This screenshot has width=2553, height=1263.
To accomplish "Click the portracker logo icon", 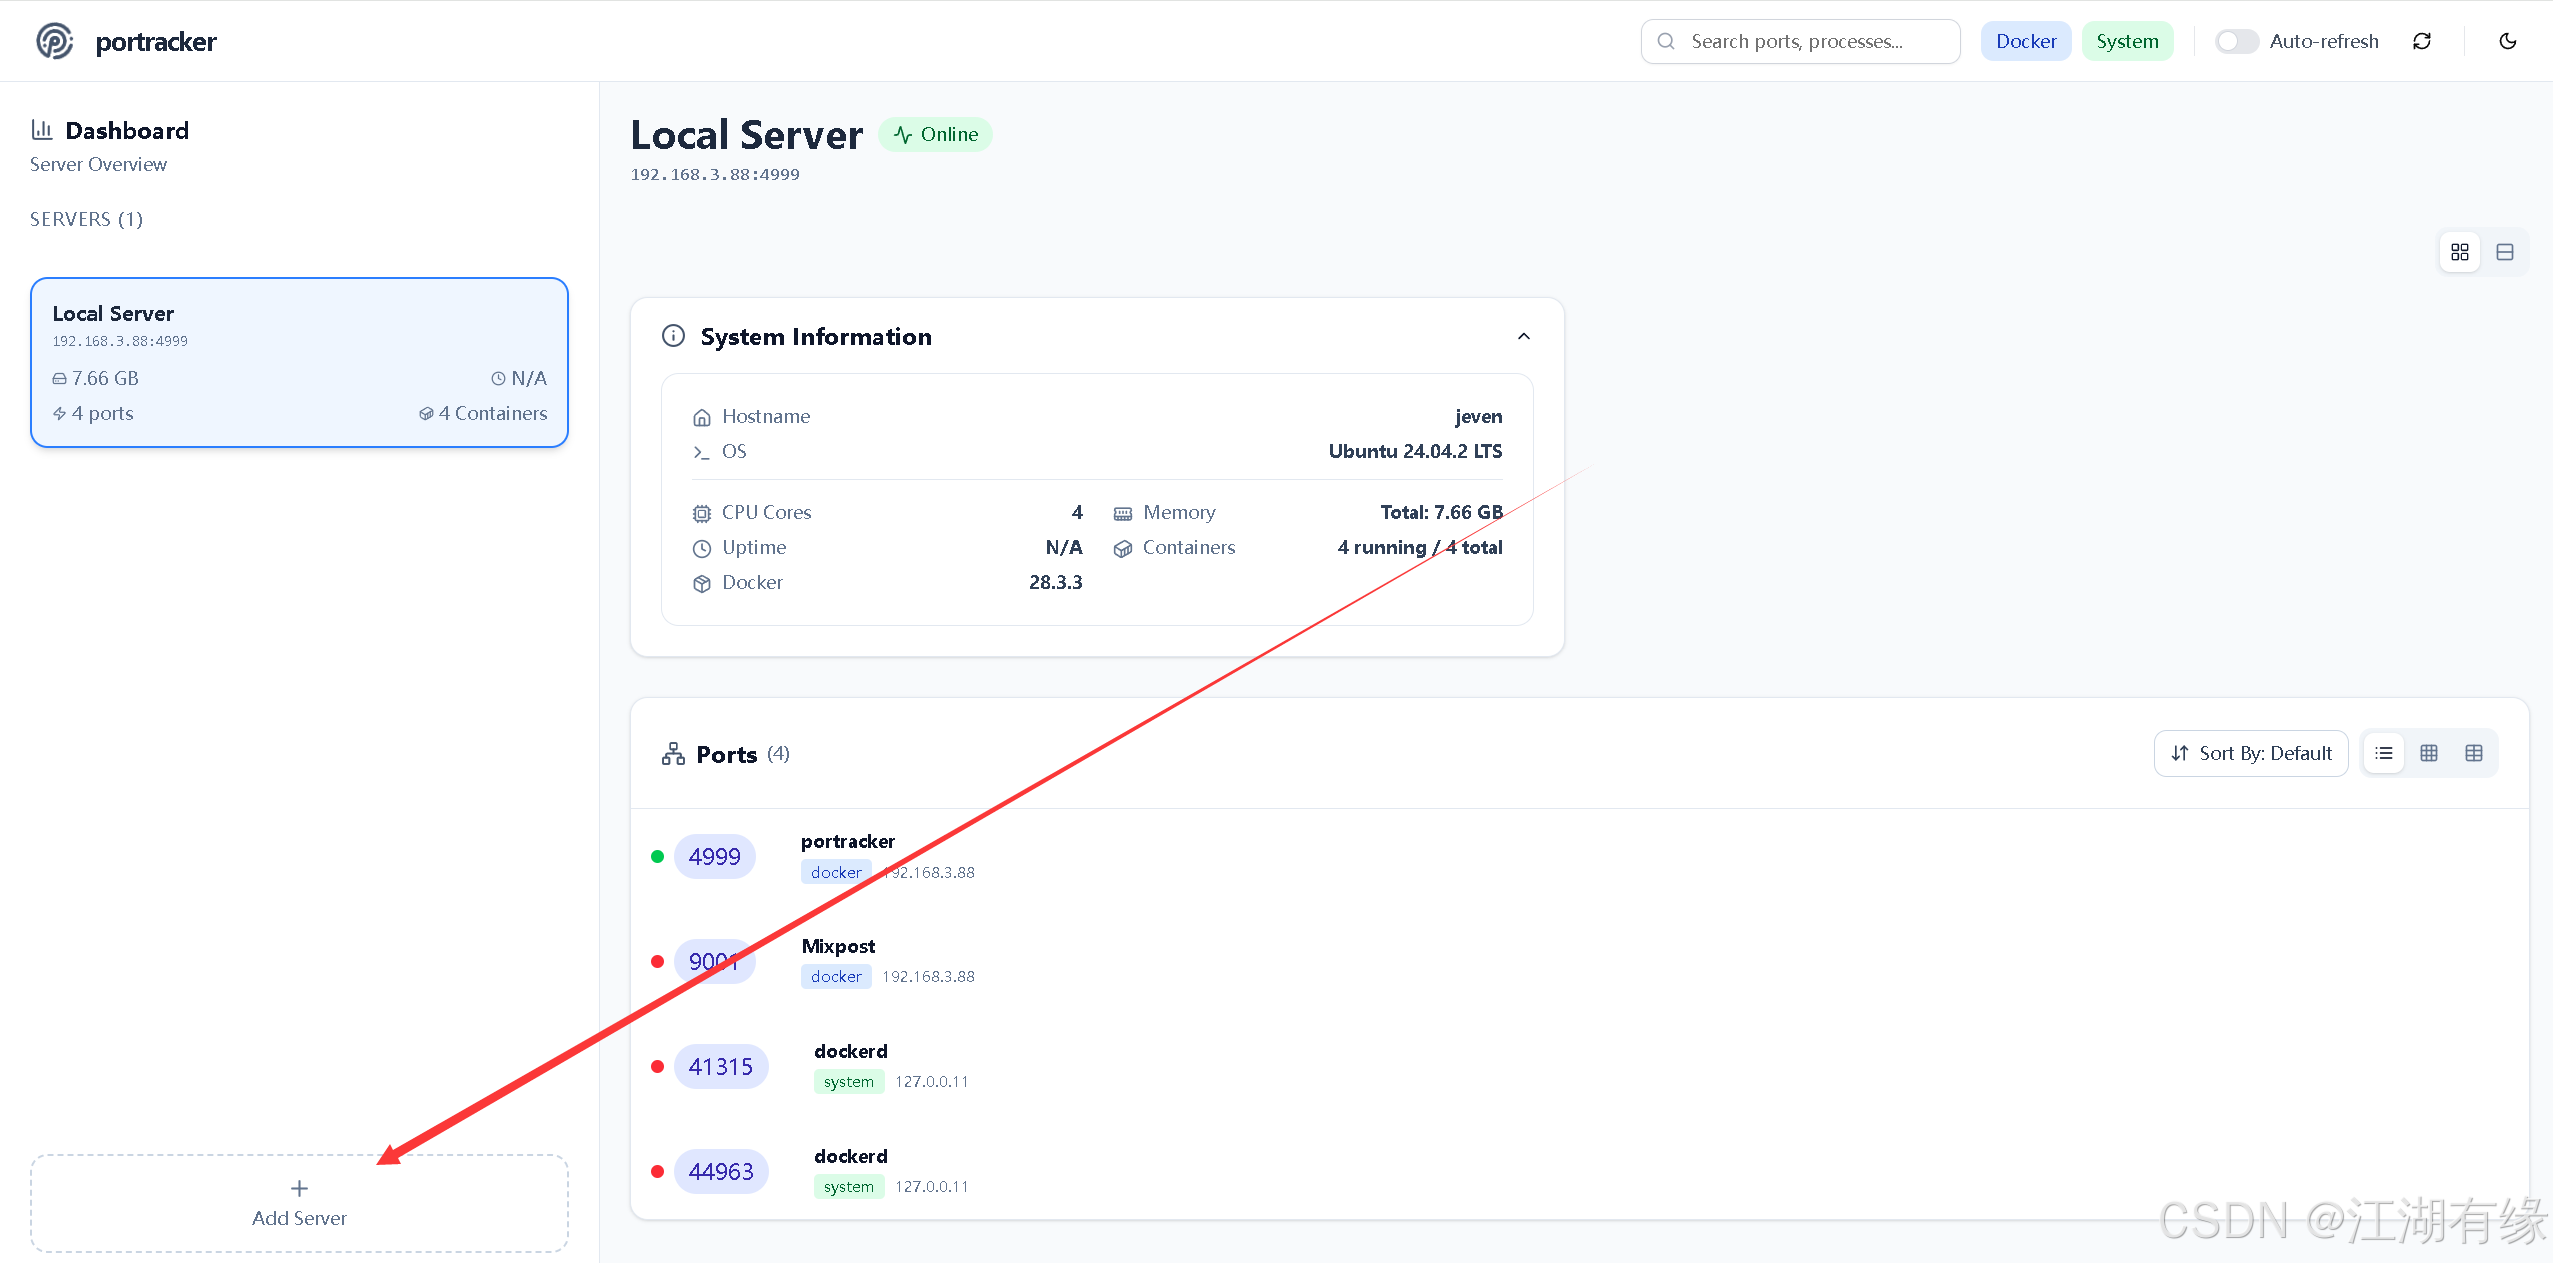I will 54,41.
